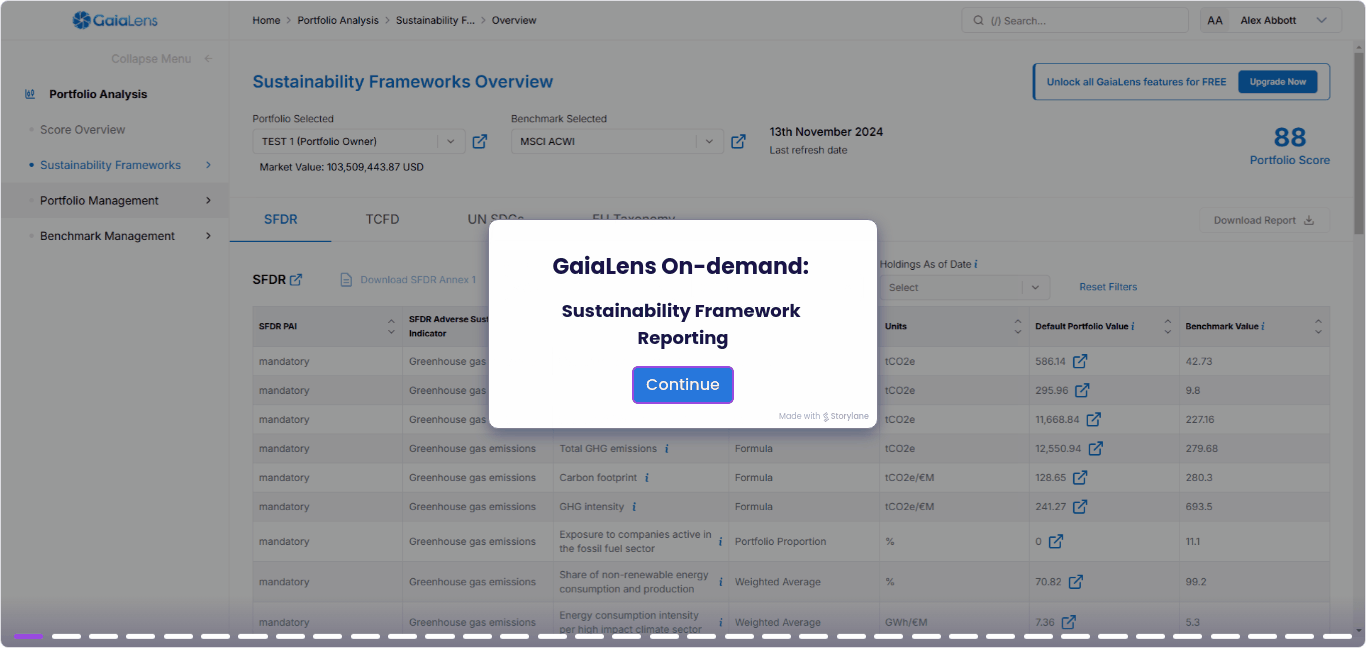
Task: Open the MSCI ACWI benchmark dropdown
Action: (617, 141)
